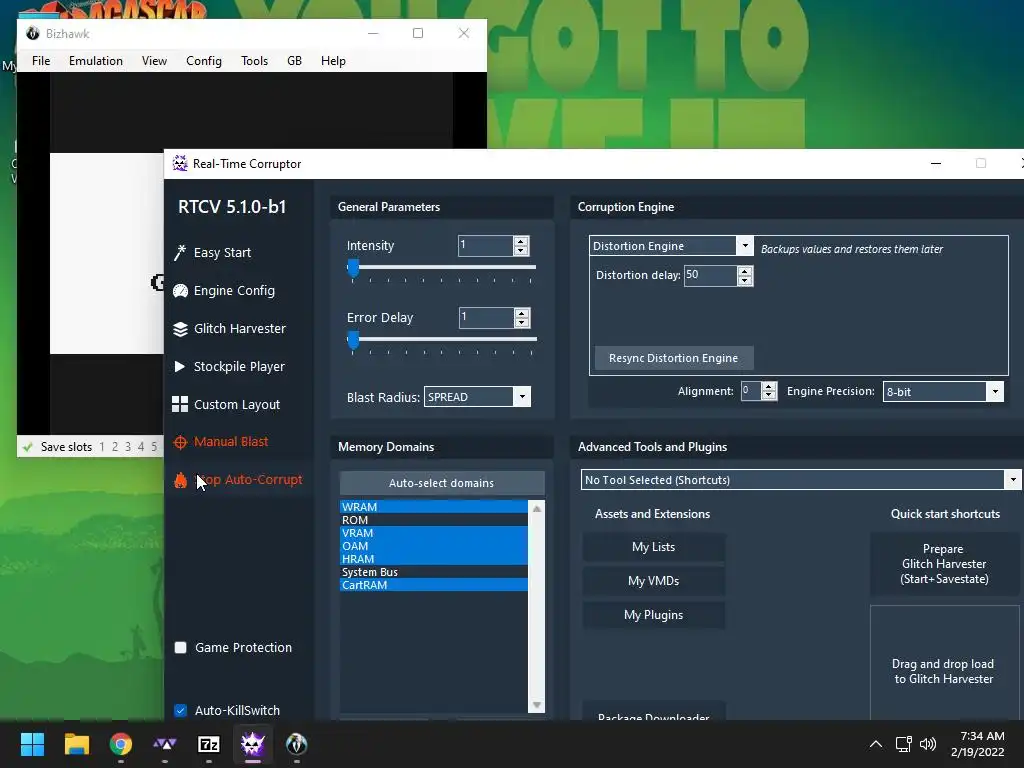Open the Bizhawk File menu
This screenshot has height=768, width=1024.
[40, 61]
